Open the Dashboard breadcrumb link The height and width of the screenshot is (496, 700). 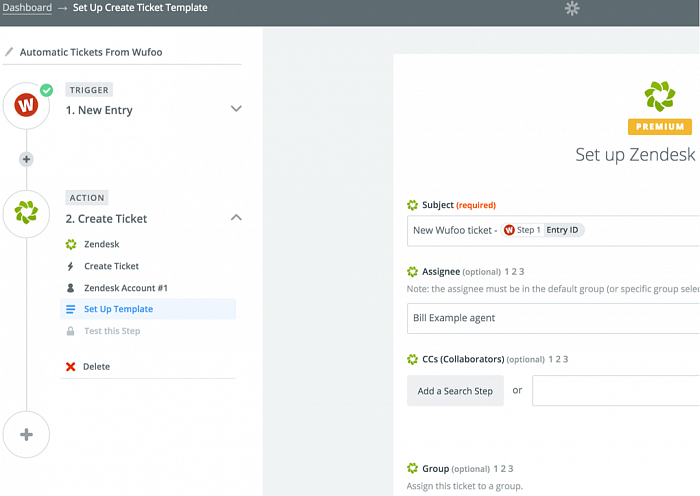[x=27, y=8]
